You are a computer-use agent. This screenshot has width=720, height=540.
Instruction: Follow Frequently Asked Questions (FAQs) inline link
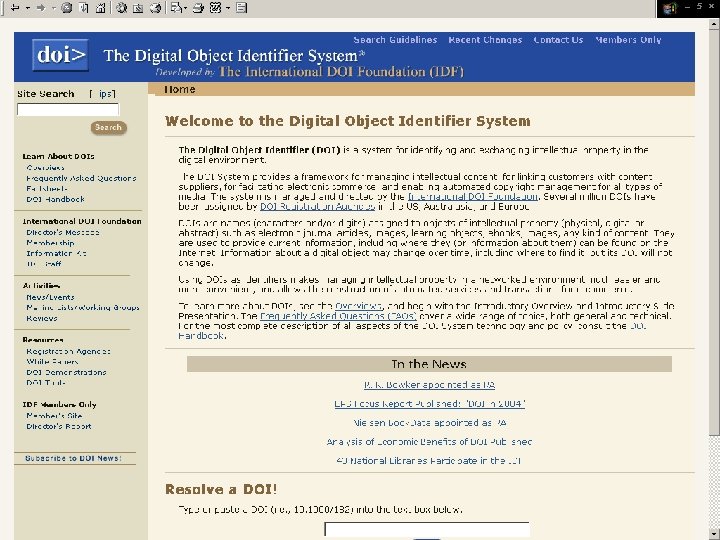coord(338,316)
